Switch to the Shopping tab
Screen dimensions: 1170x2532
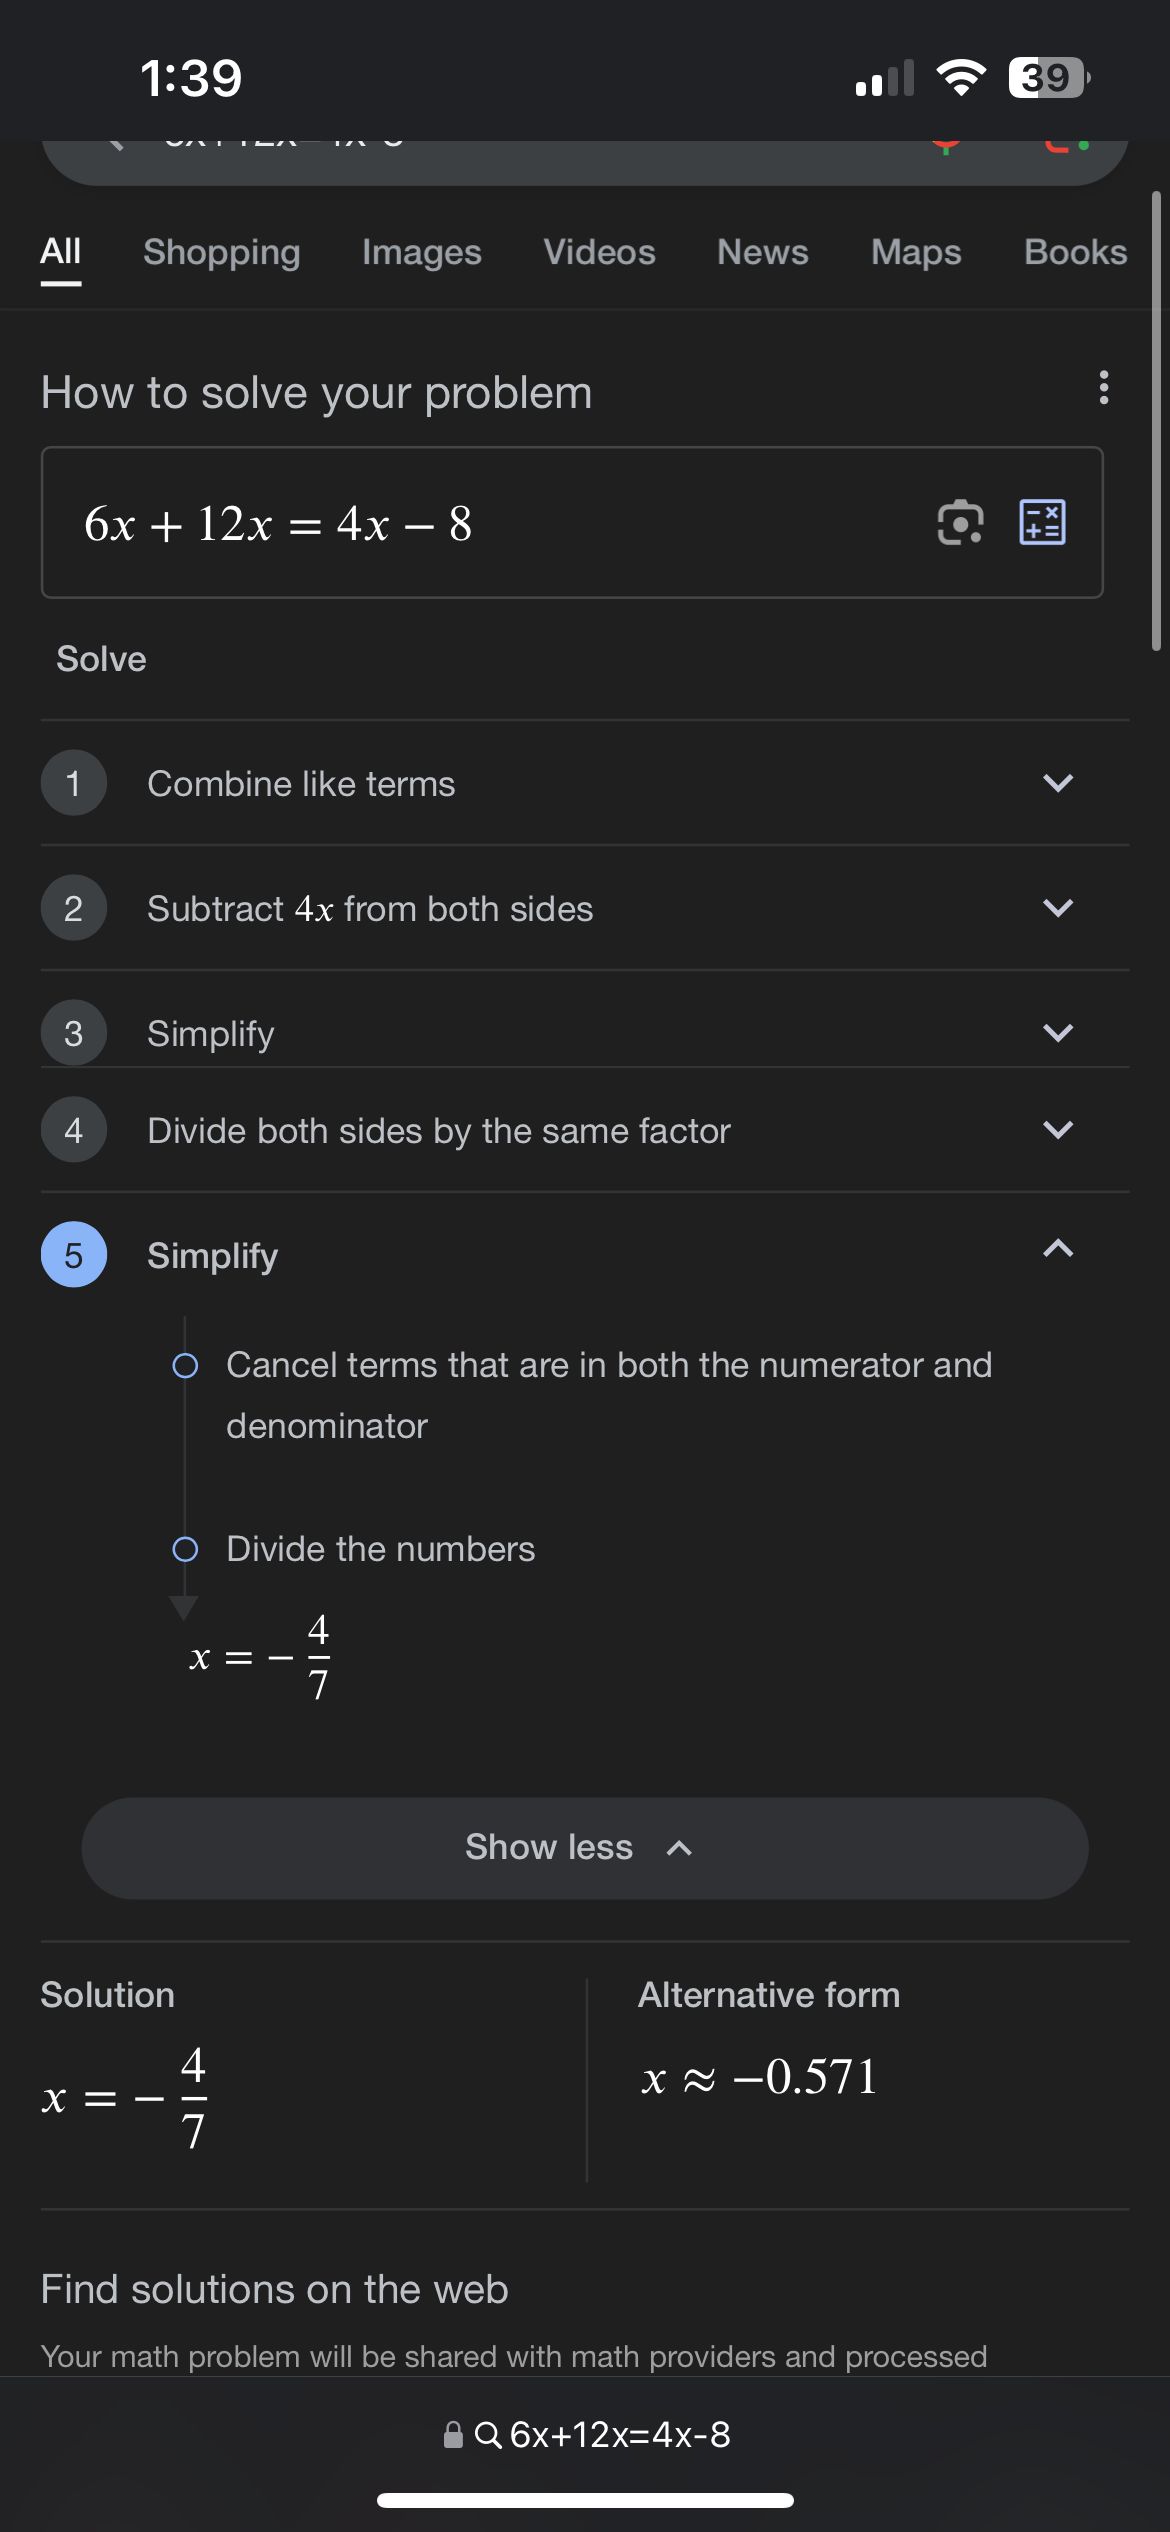pyautogui.click(x=221, y=252)
